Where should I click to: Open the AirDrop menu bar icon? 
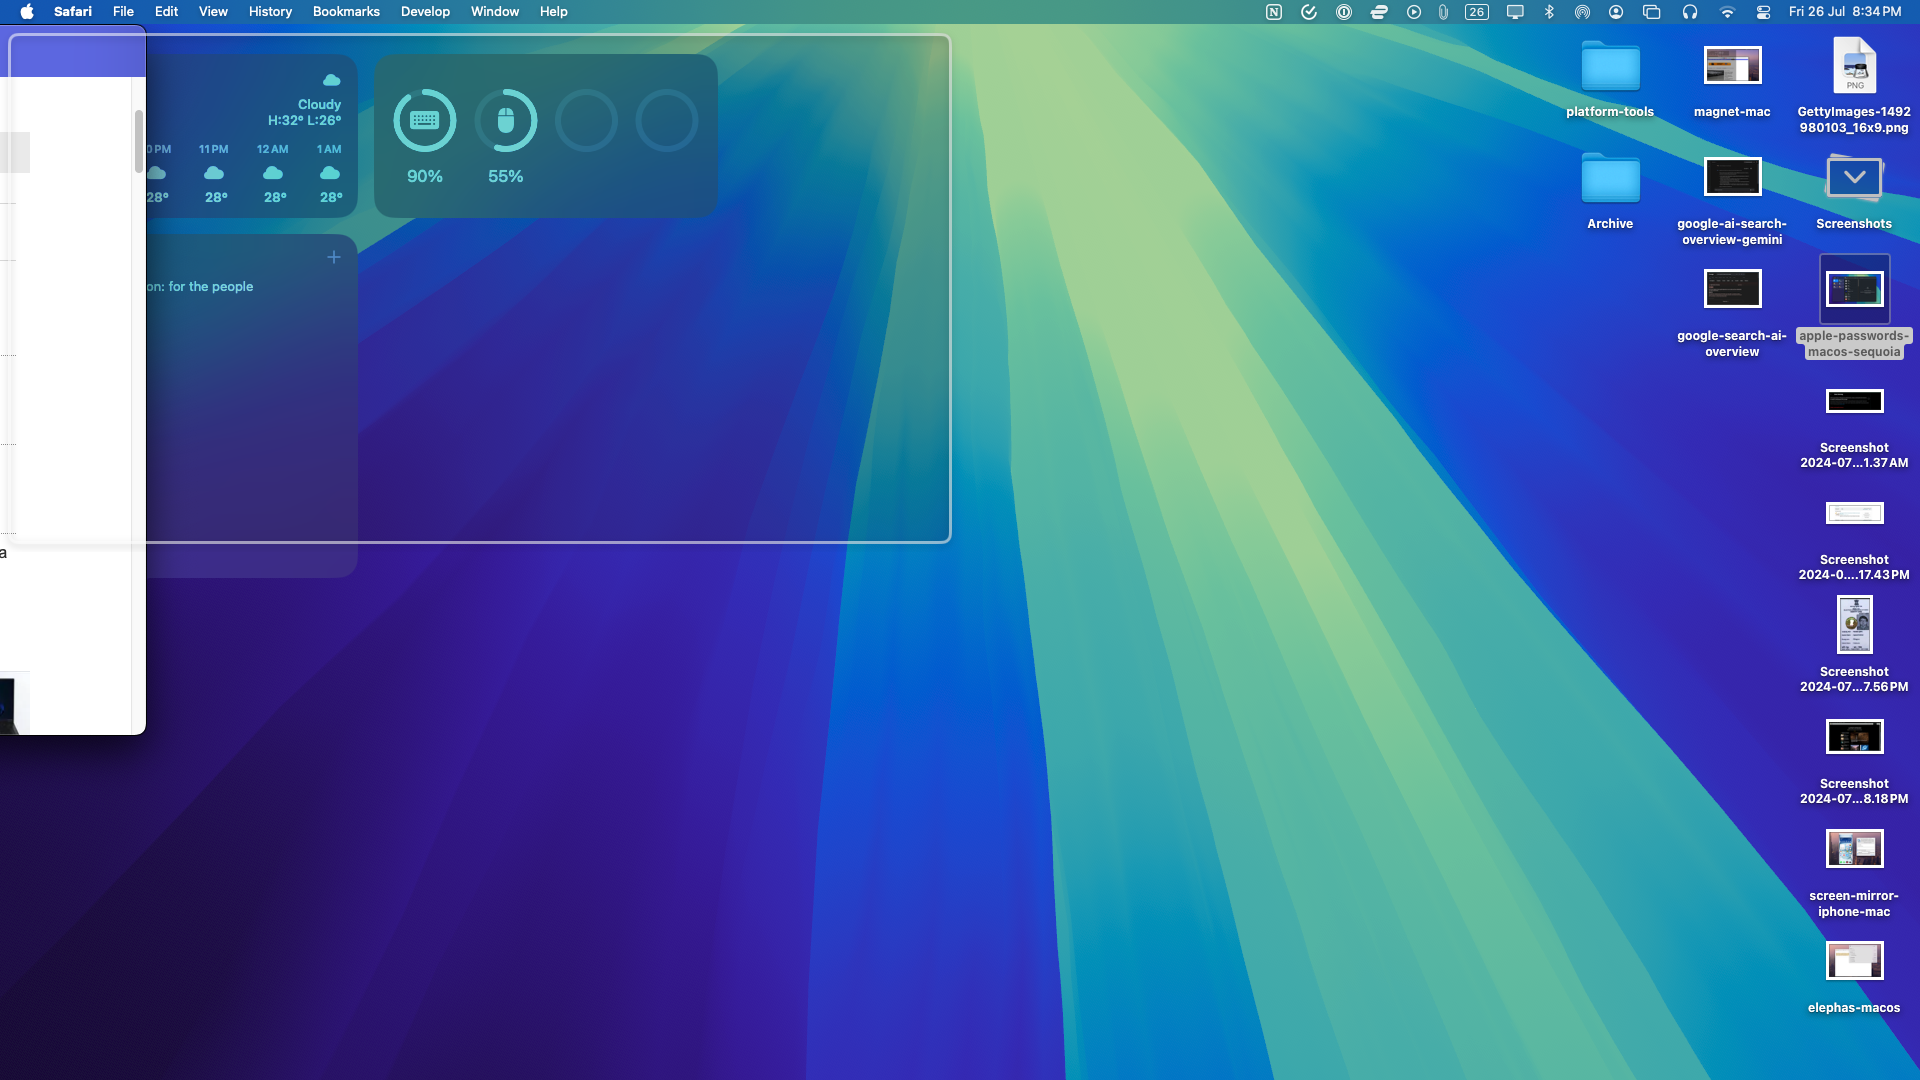pos(1582,12)
